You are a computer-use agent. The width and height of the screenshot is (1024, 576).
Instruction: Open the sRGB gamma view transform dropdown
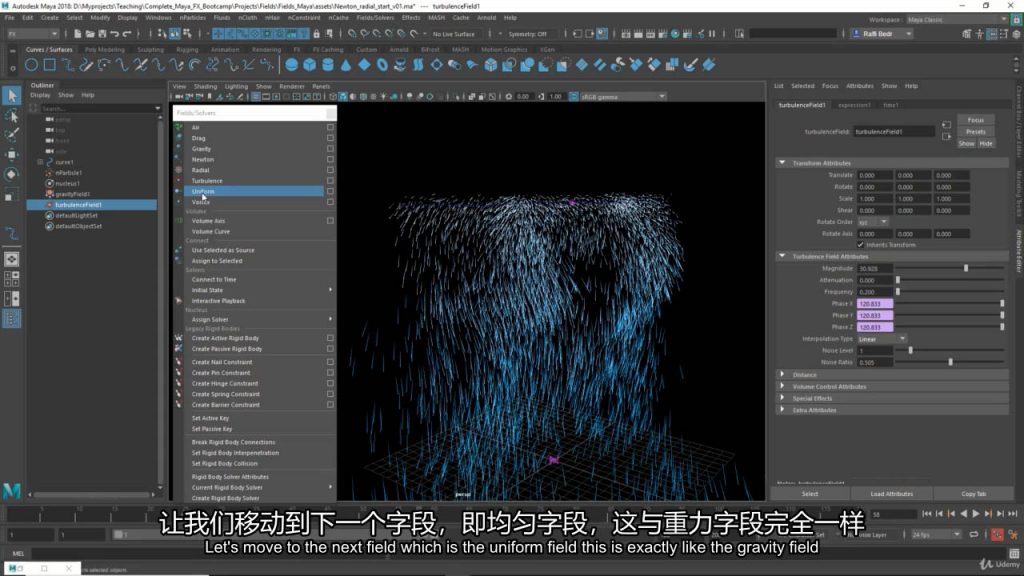click(x=622, y=97)
